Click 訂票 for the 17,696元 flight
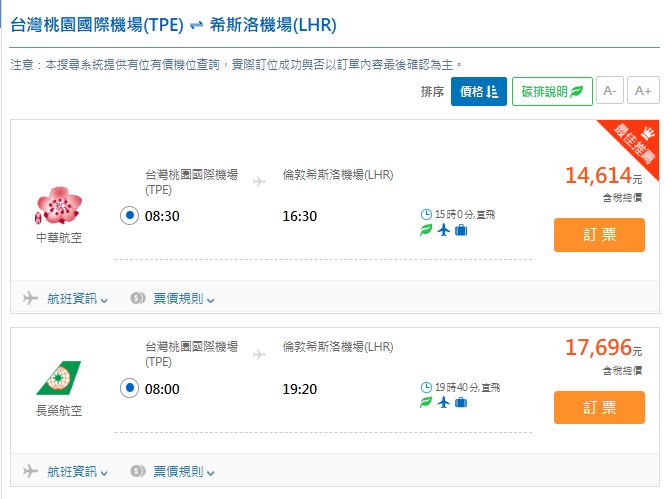664x499 pixels. click(x=599, y=407)
